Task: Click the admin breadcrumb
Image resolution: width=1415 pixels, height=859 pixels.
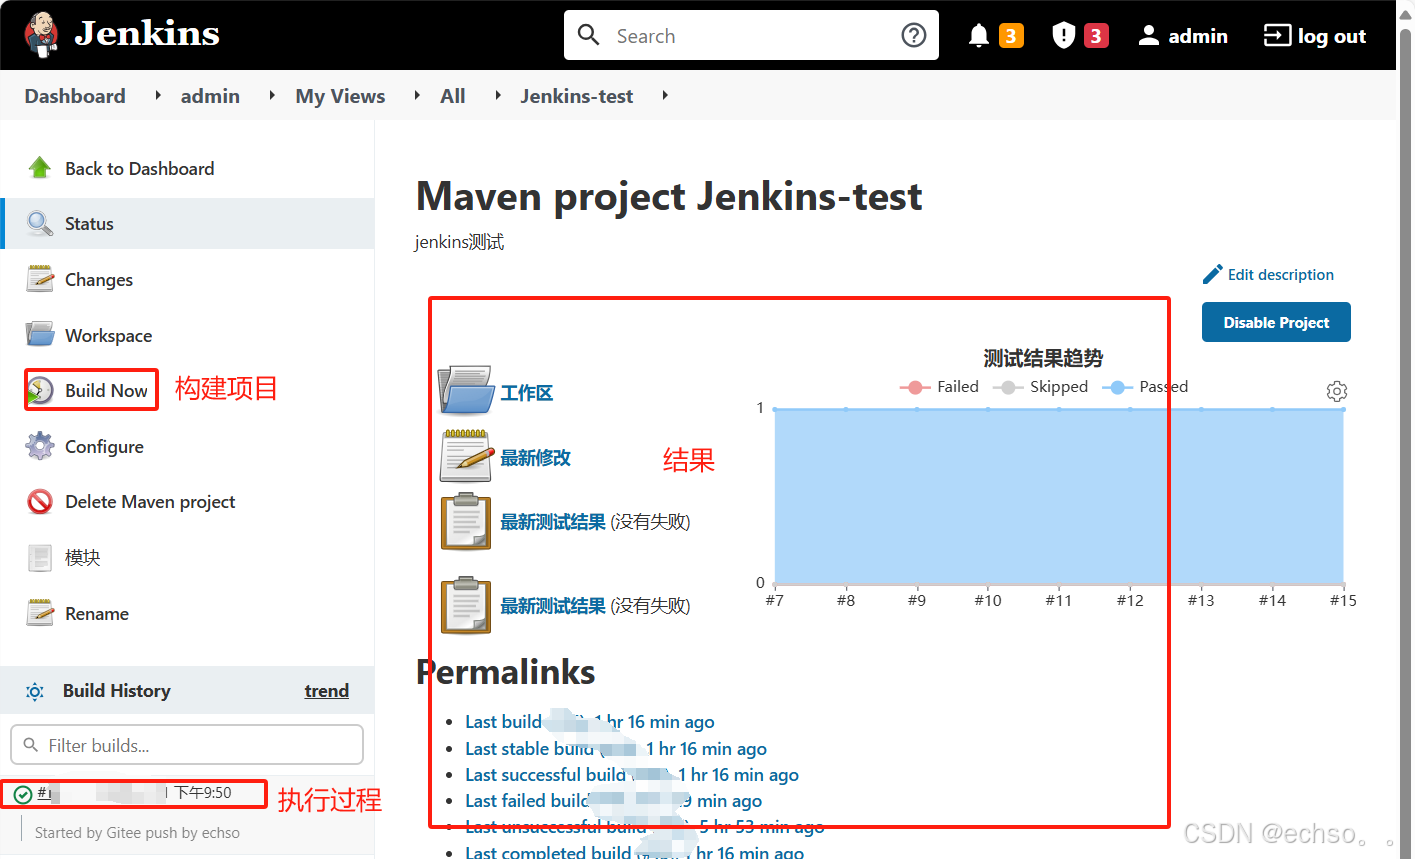Action: pyautogui.click(x=210, y=96)
